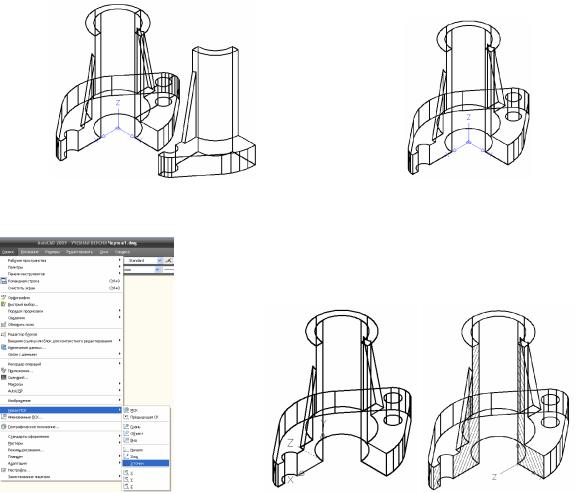Open the Сервис menu in menu bar

tap(7, 252)
